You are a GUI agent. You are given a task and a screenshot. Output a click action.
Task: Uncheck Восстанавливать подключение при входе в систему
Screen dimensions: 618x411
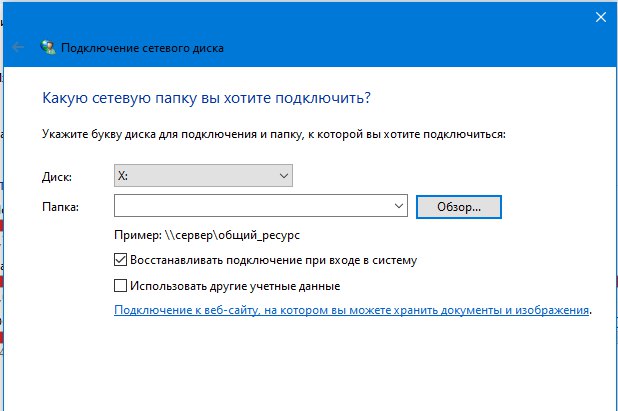(x=120, y=260)
